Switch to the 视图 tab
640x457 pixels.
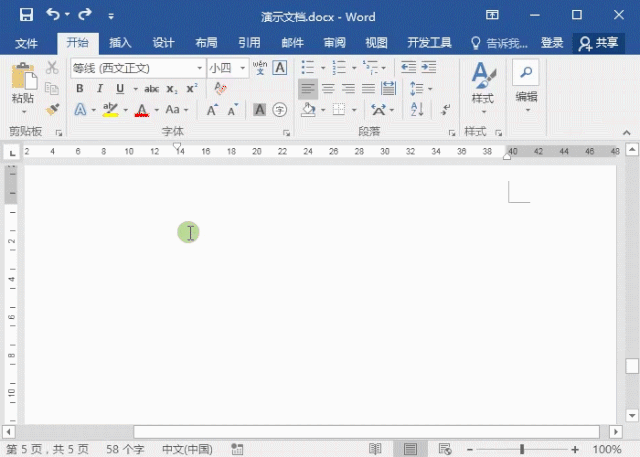pos(376,42)
